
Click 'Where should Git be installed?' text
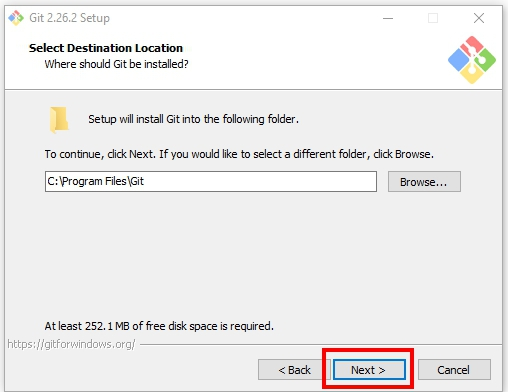click(x=116, y=64)
